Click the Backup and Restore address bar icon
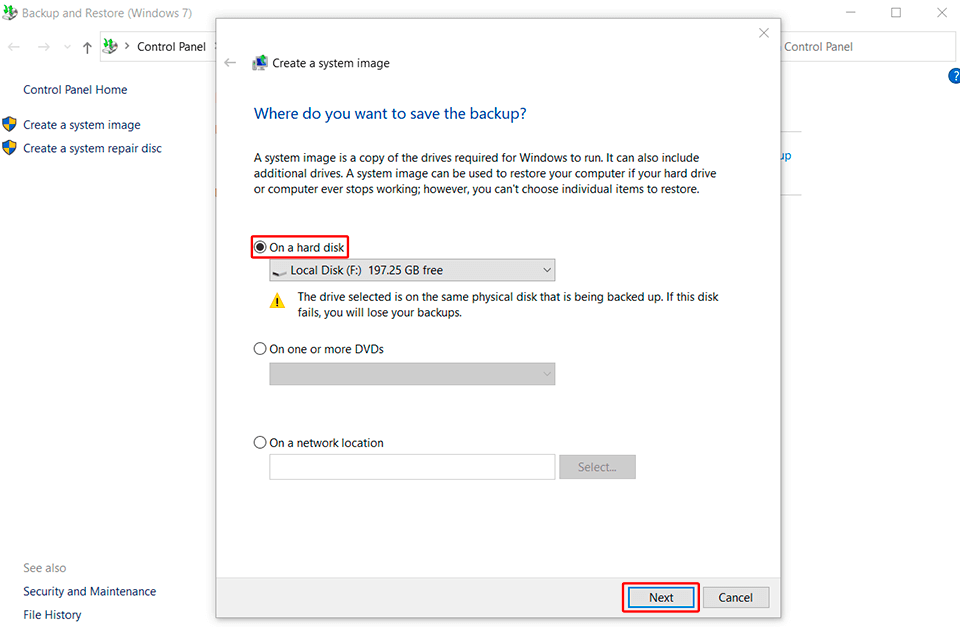960x640 pixels. (110, 46)
